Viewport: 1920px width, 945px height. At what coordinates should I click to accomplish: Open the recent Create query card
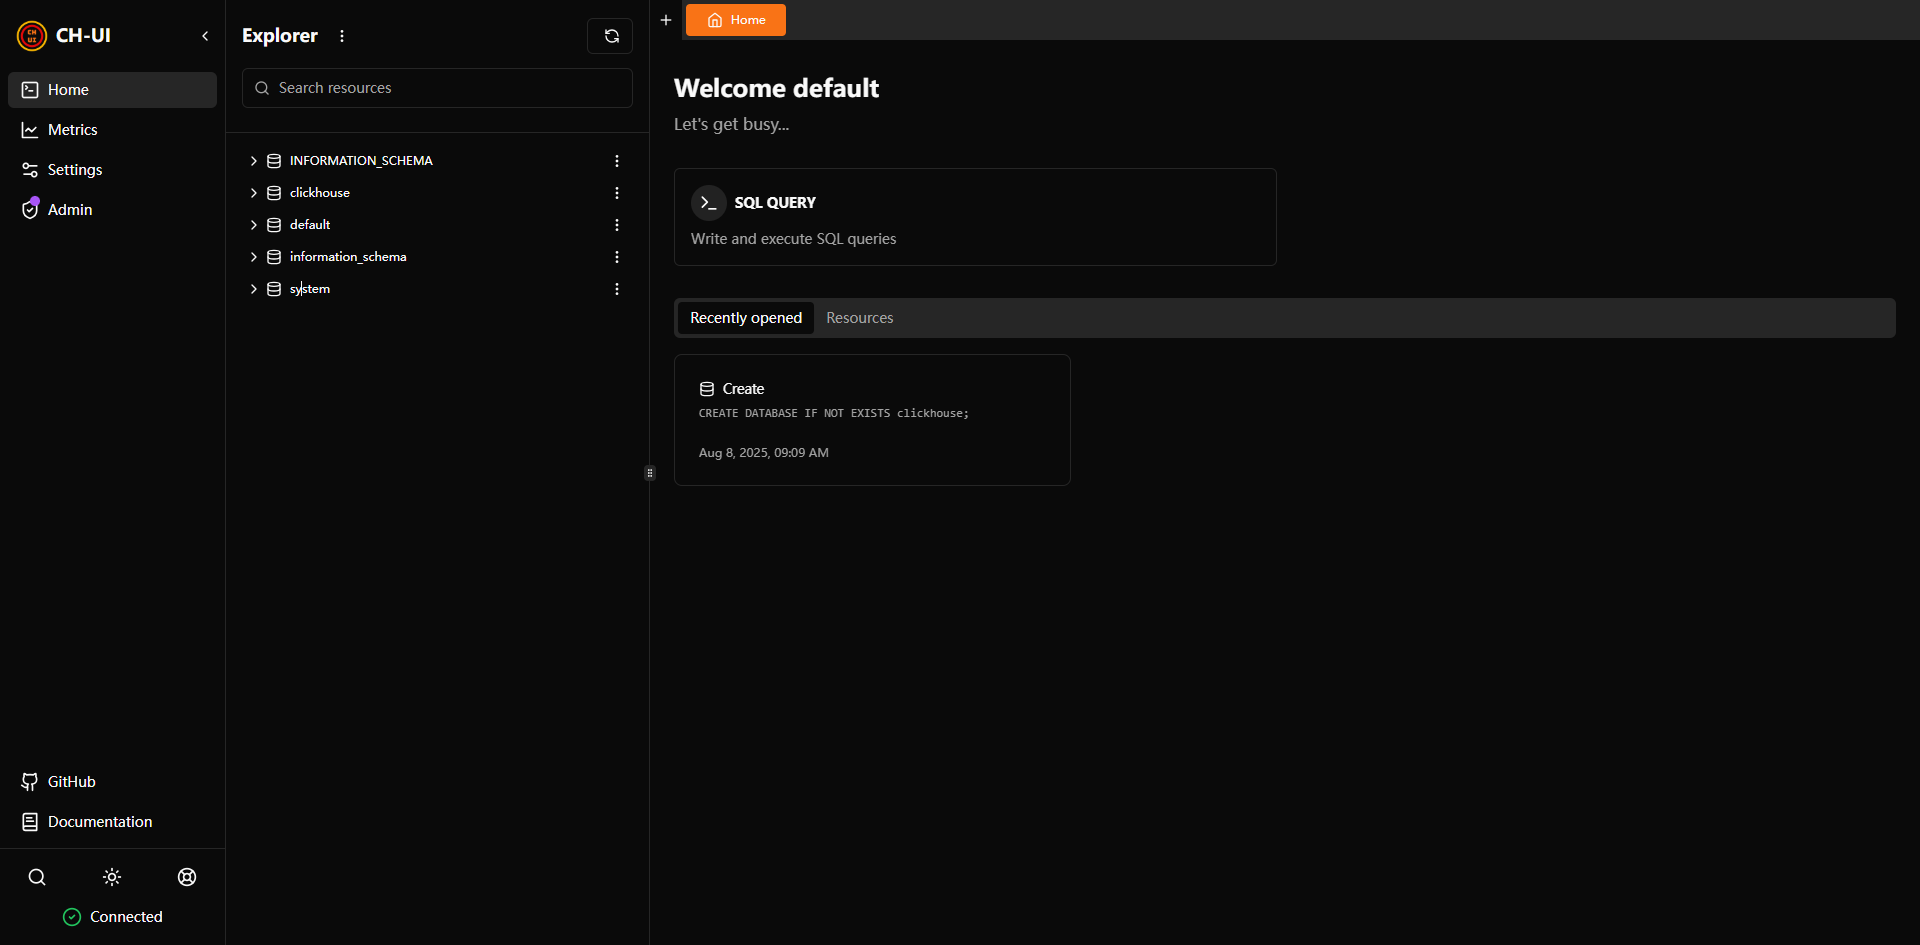pos(872,420)
